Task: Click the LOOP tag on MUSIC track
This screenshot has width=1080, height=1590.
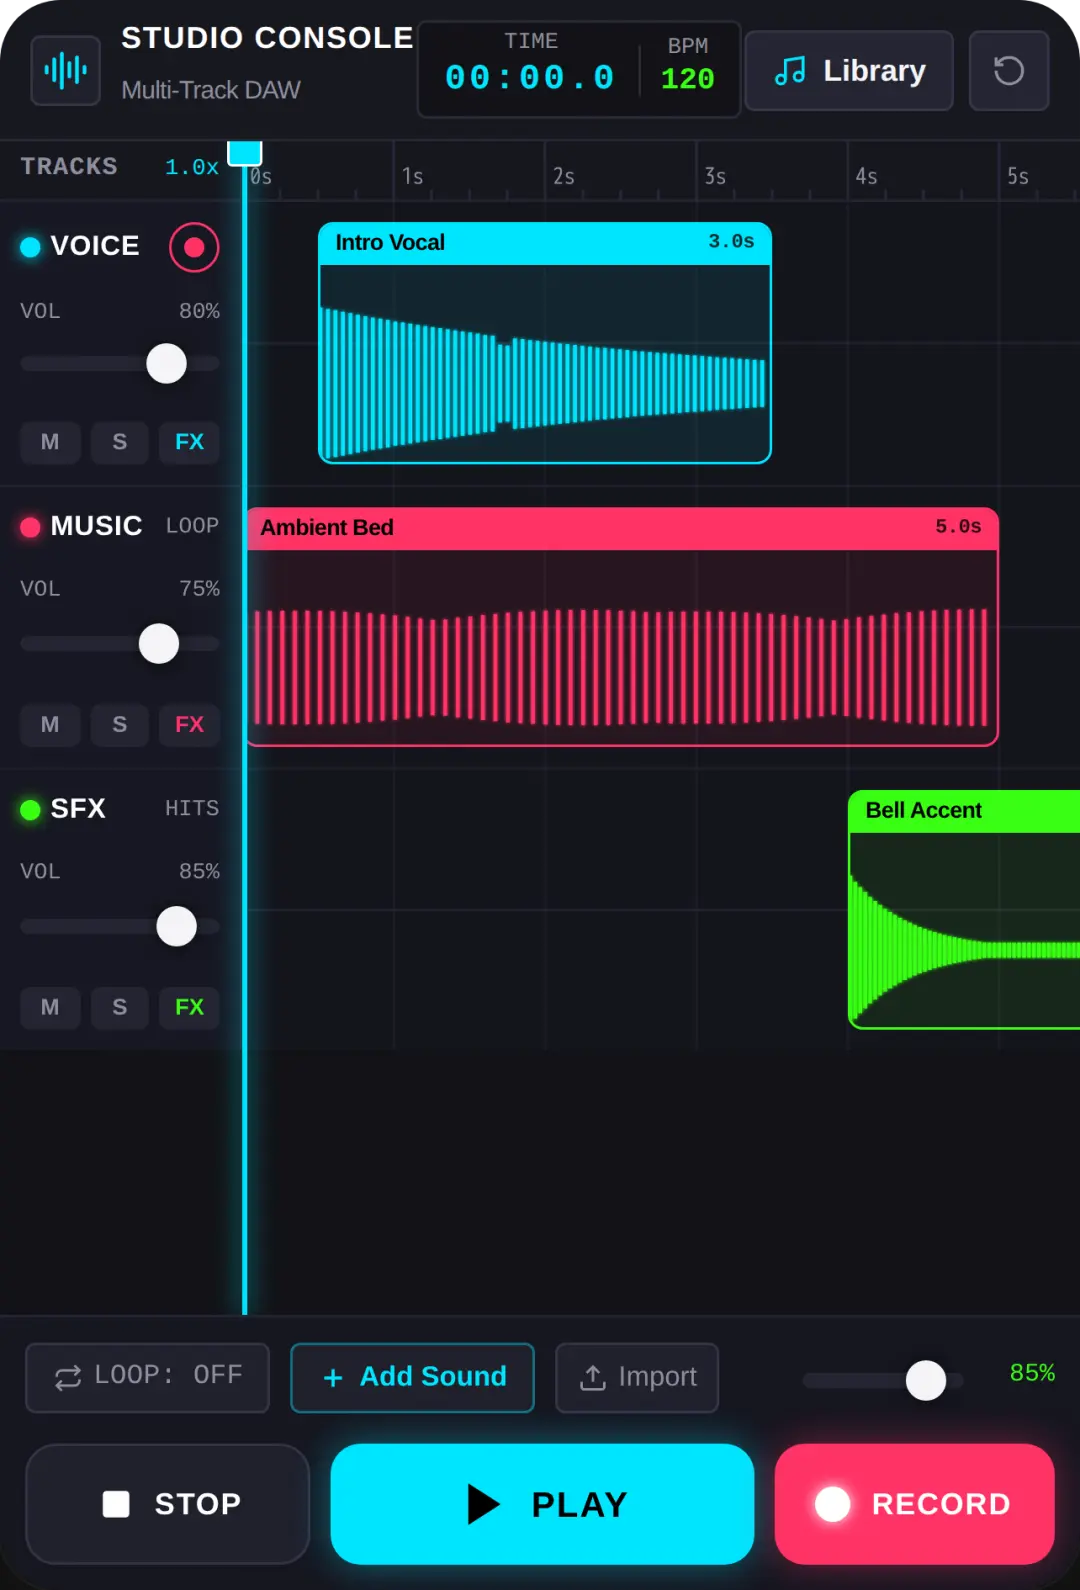Action: point(192,526)
